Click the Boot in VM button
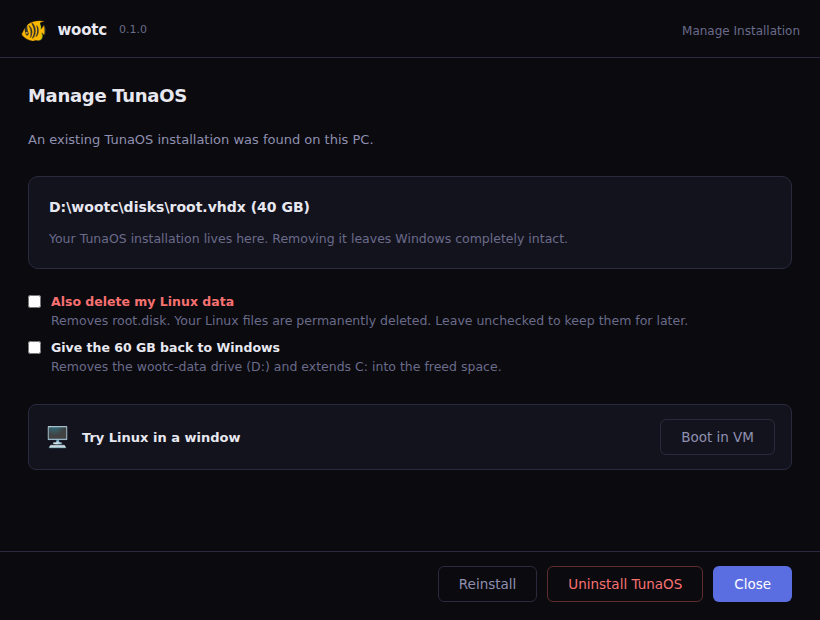 (717, 437)
